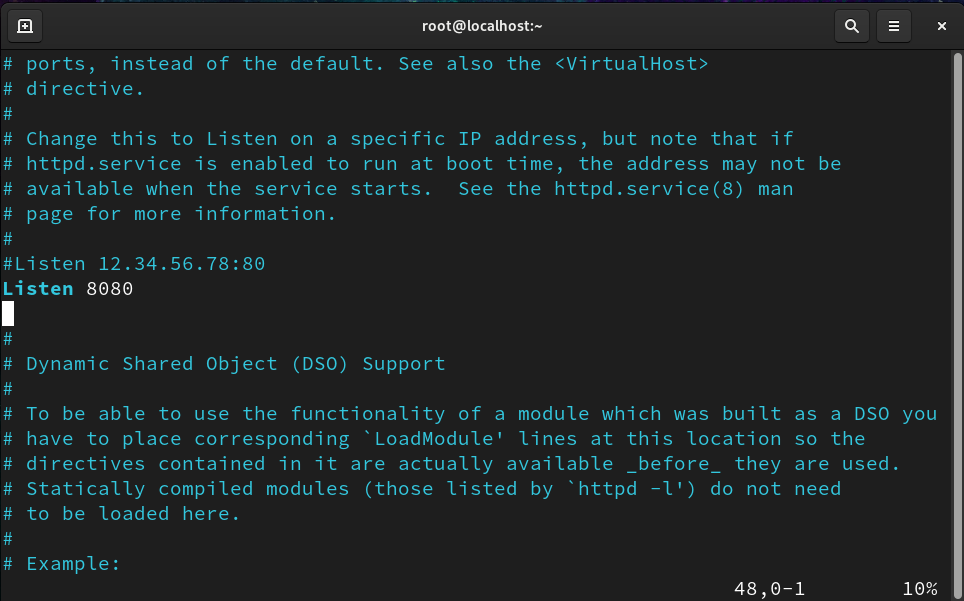Image resolution: width=964 pixels, height=601 pixels.
Task: Close the terminal window
Action: tap(941, 26)
